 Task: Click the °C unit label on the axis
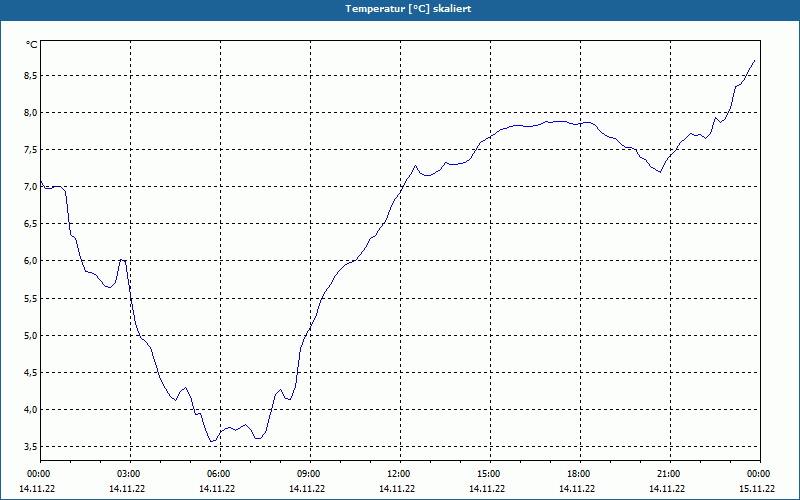pos(32,45)
